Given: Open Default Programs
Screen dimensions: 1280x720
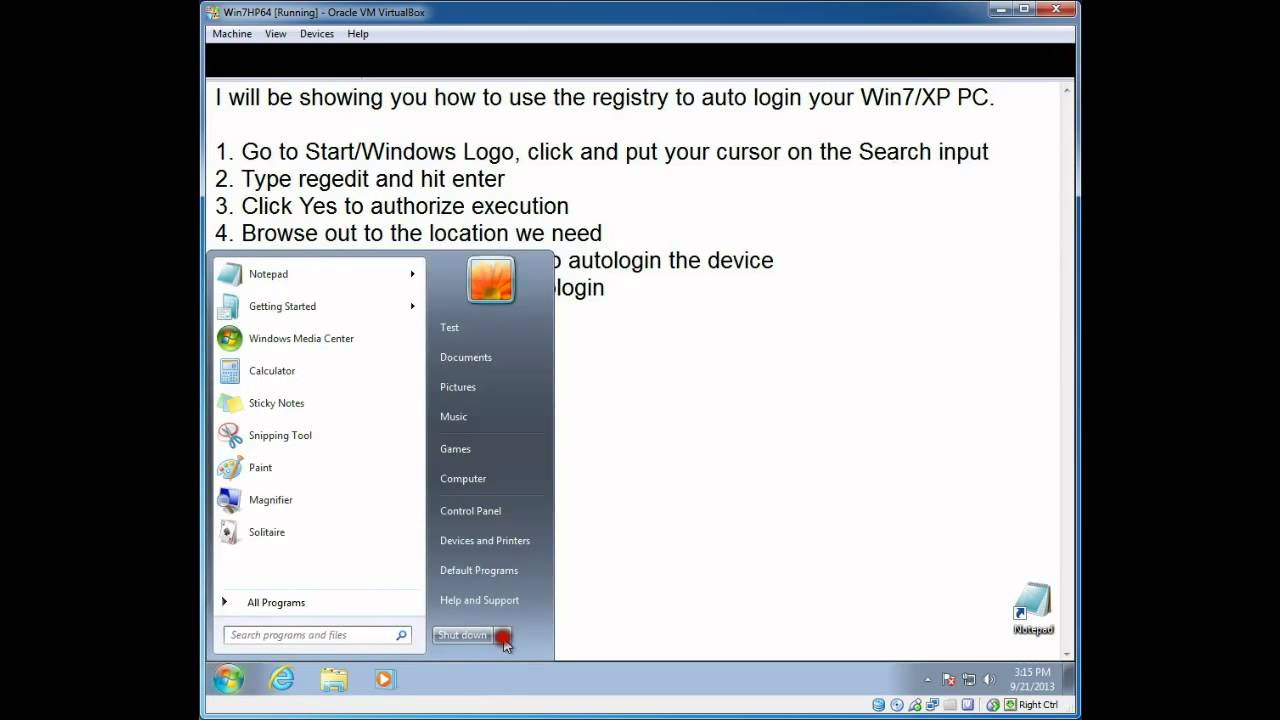Looking at the screenshot, I should [479, 571].
